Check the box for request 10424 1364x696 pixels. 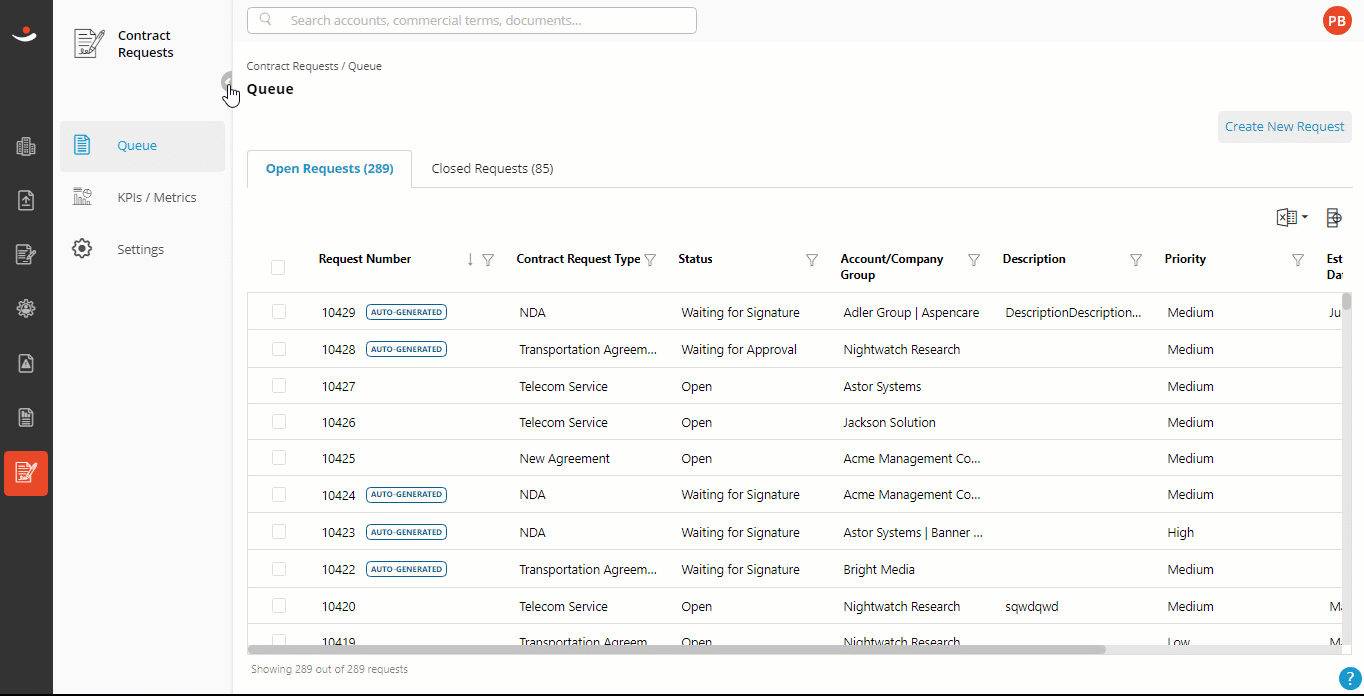279,494
